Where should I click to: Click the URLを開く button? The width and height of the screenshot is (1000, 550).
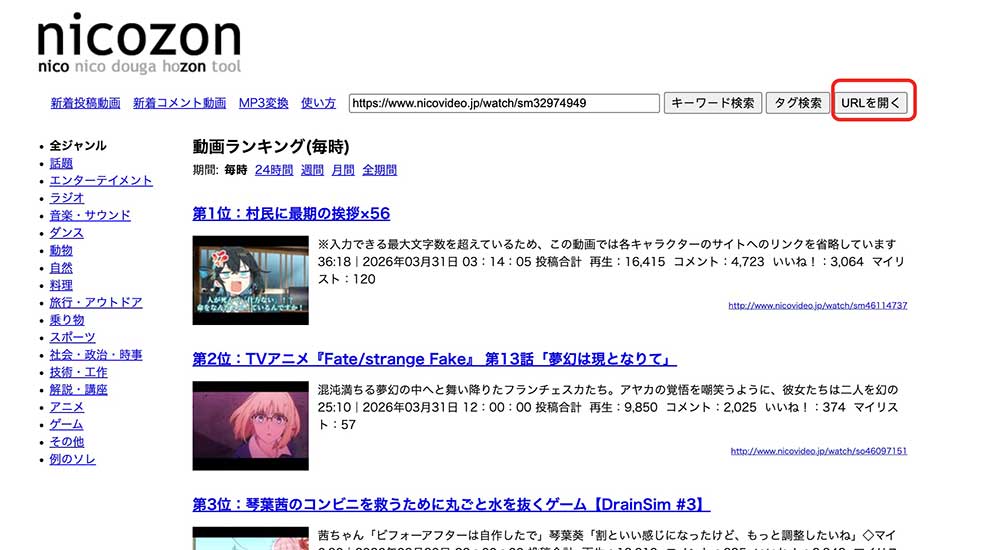872,103
